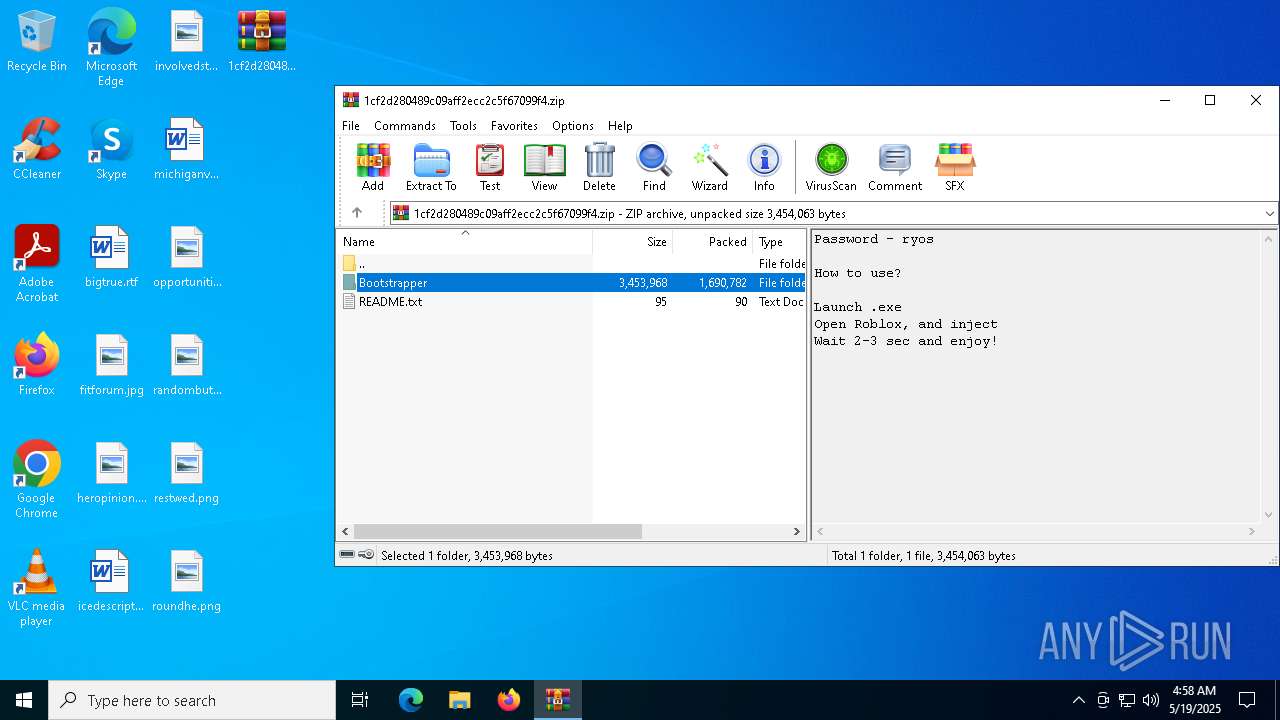Select the Skype desktop shortcut
1280x720 pixels.
(x=111, y=150)
